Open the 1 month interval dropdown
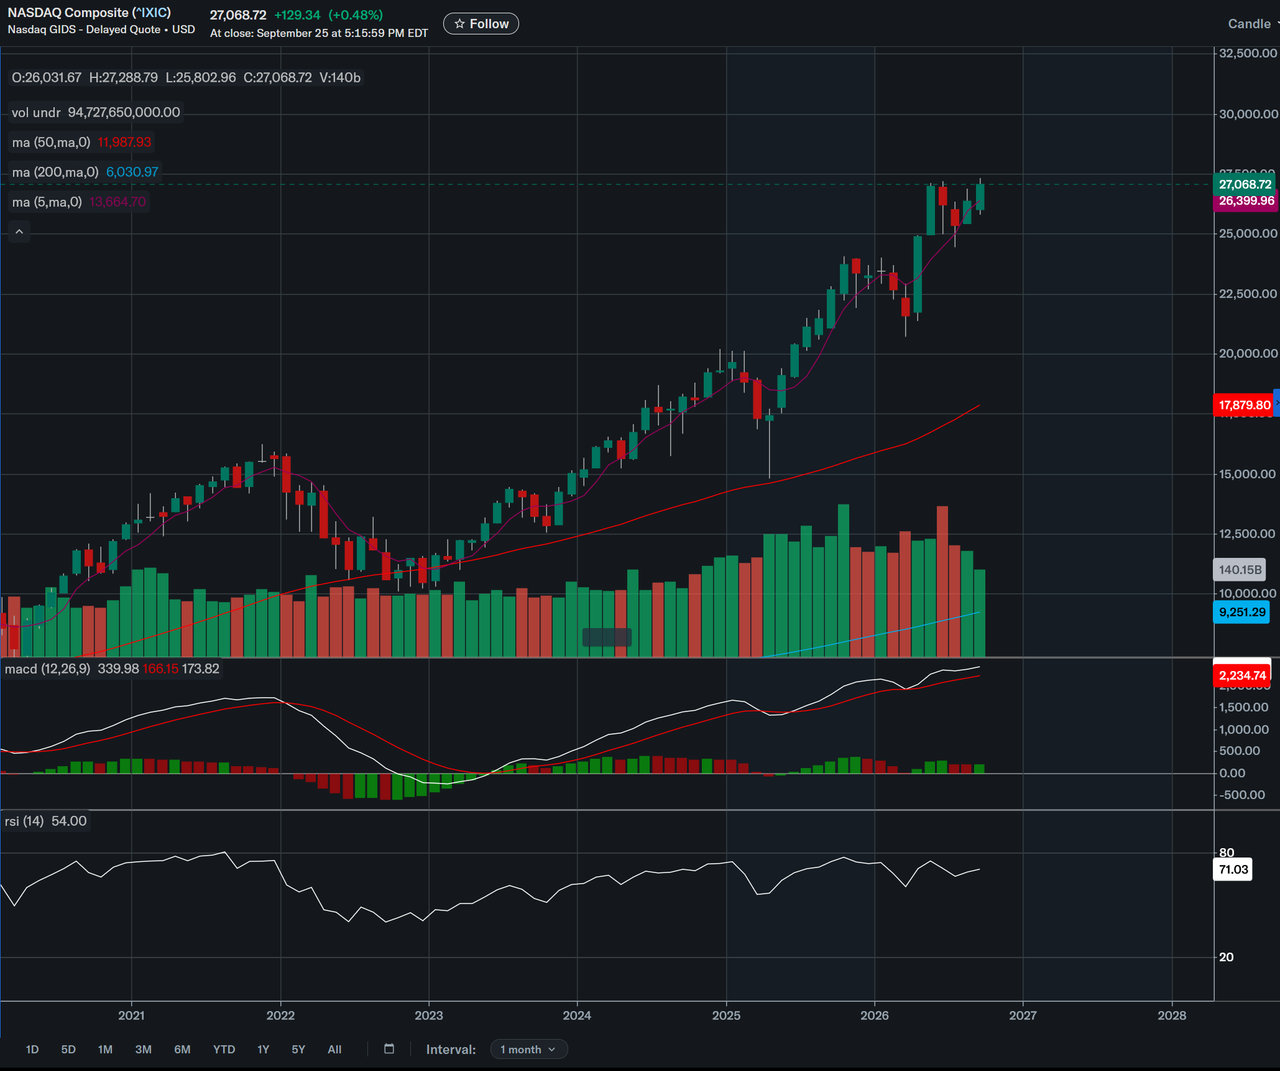 coord(529,1049)
